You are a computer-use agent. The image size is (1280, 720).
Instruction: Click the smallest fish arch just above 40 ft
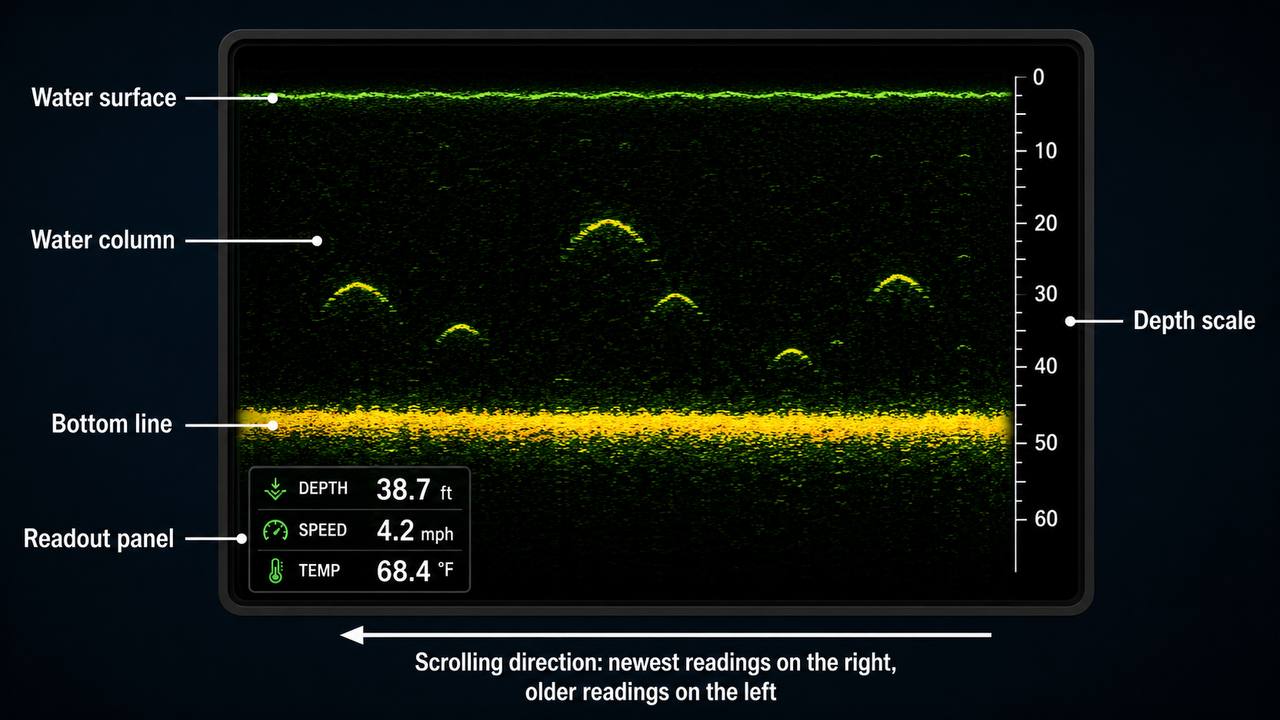pyautogui.click(x=791, y=355)
